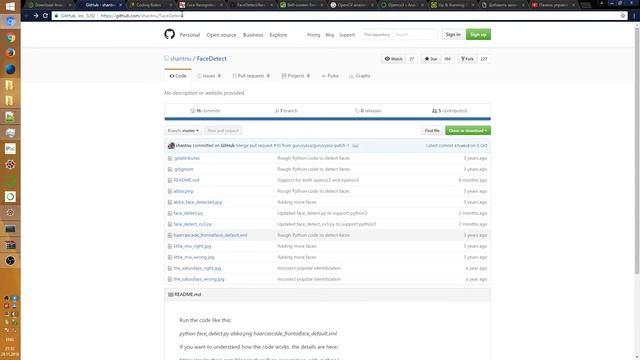Go forward with the browser arrow
This screenshot has width=640, height=360.
tap(36, 16)
